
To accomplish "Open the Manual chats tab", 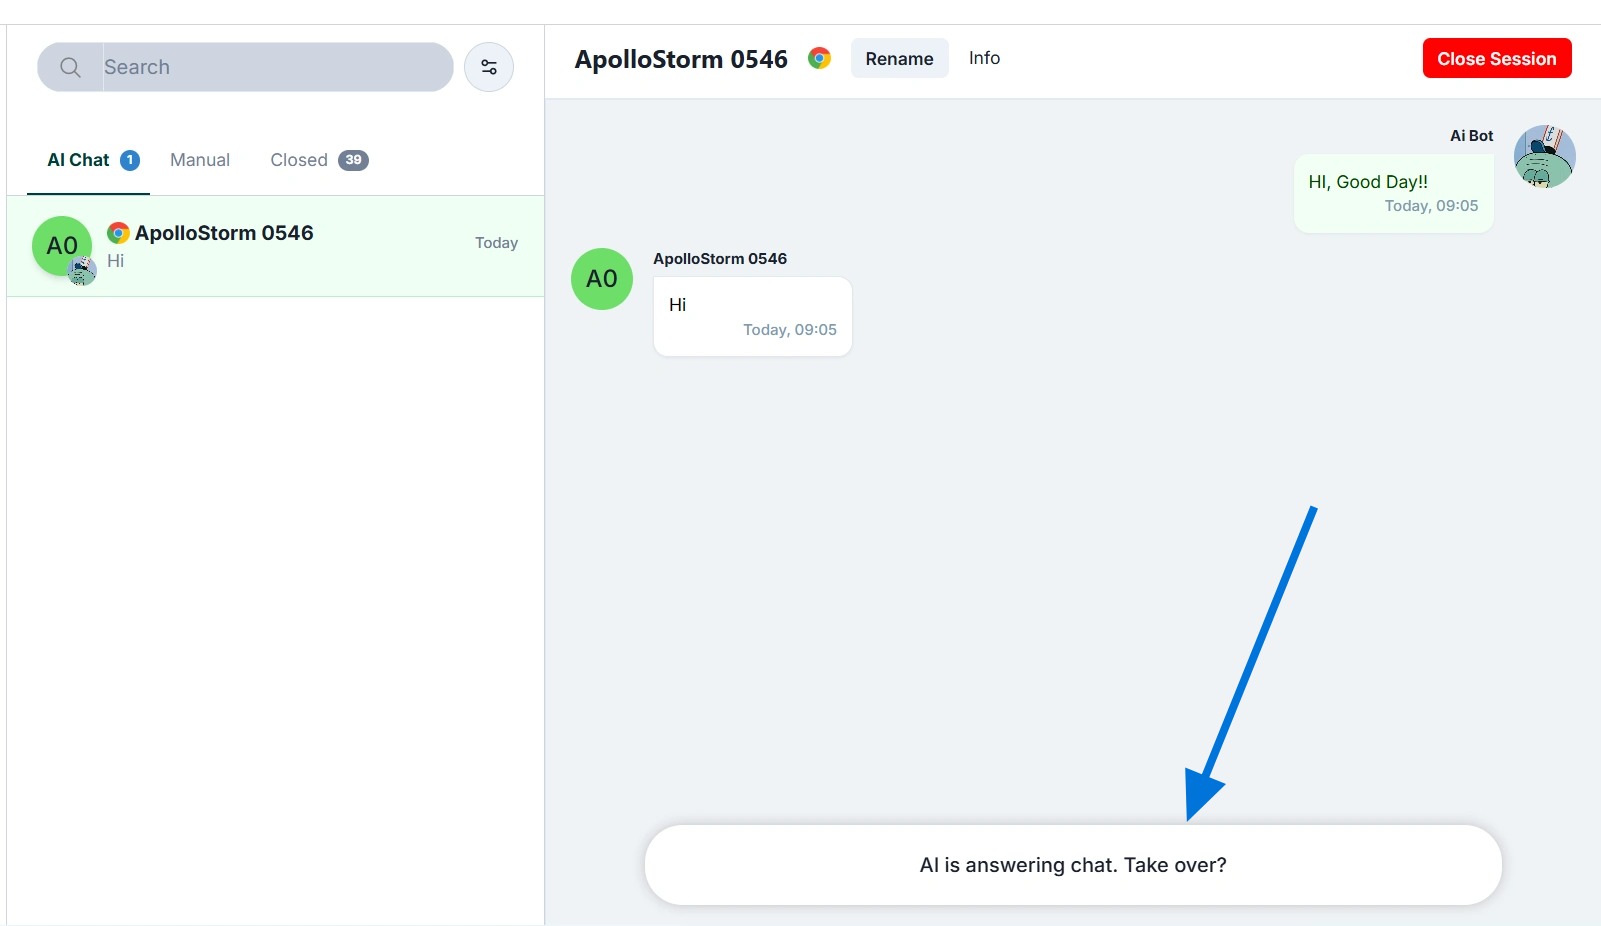I will pyautogui.click(x=200, y=160).
